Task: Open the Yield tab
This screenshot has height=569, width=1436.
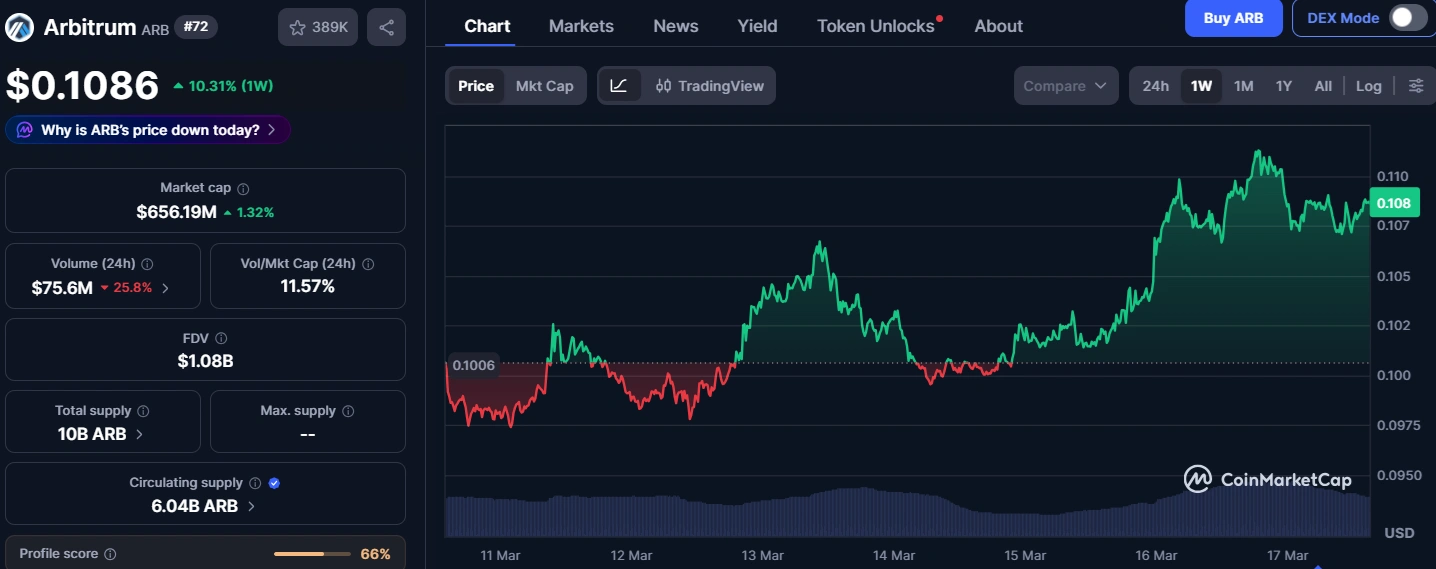Action: 757,26
